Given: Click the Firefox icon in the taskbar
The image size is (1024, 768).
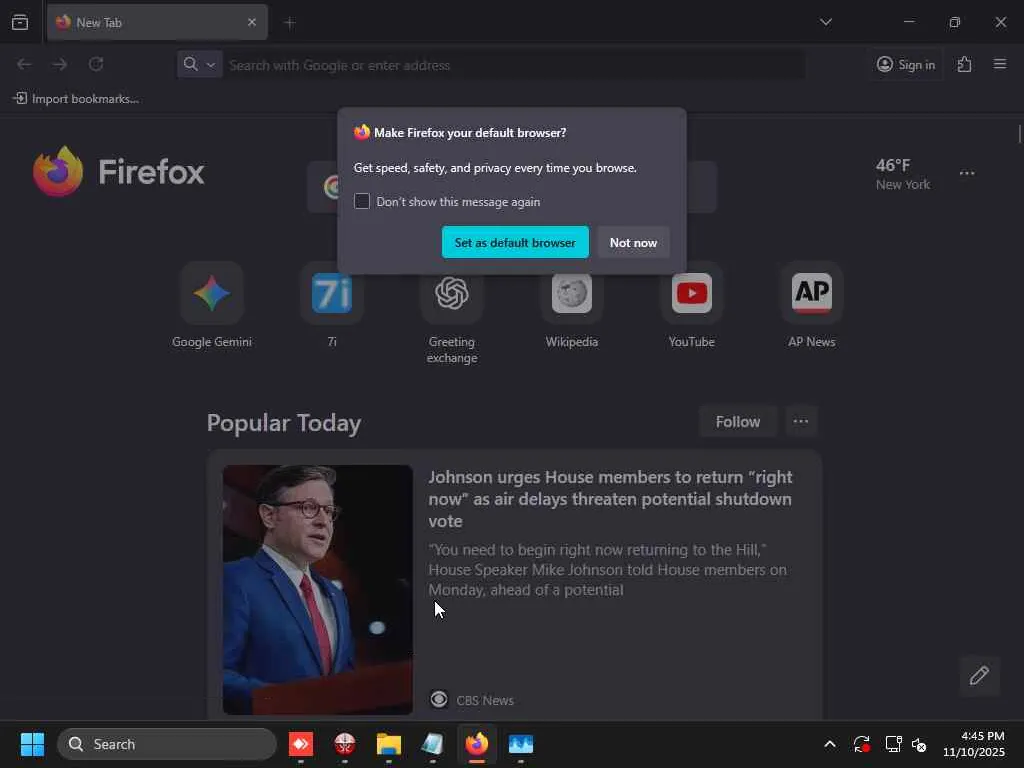Looking at the screenshot, I should point(477,744).
